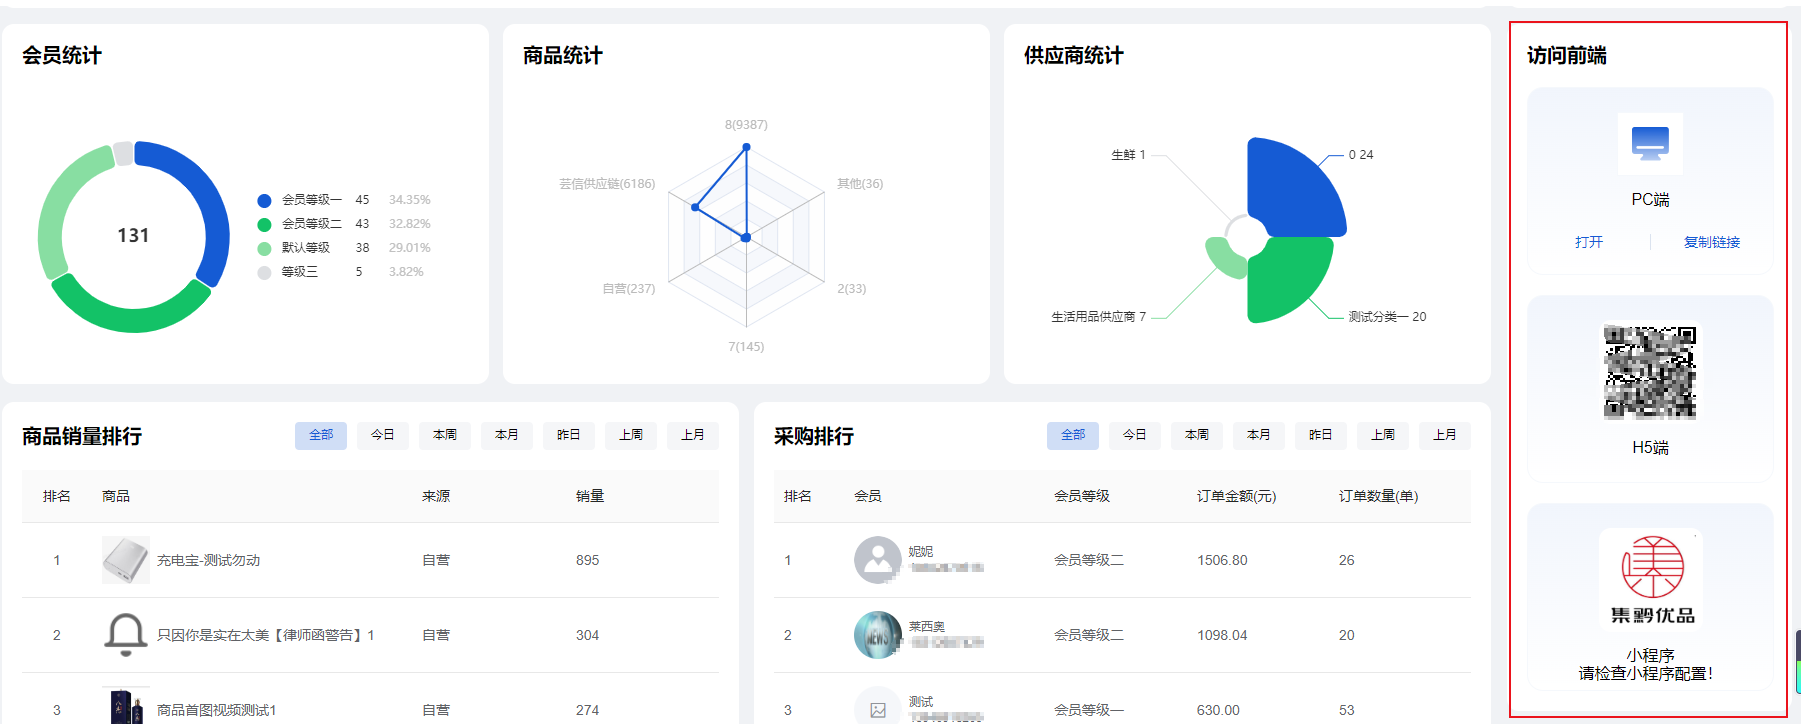The image size is (1801, 724).
Task: Select 本月 filter in 采购排行
Action: click(1259, 435)
